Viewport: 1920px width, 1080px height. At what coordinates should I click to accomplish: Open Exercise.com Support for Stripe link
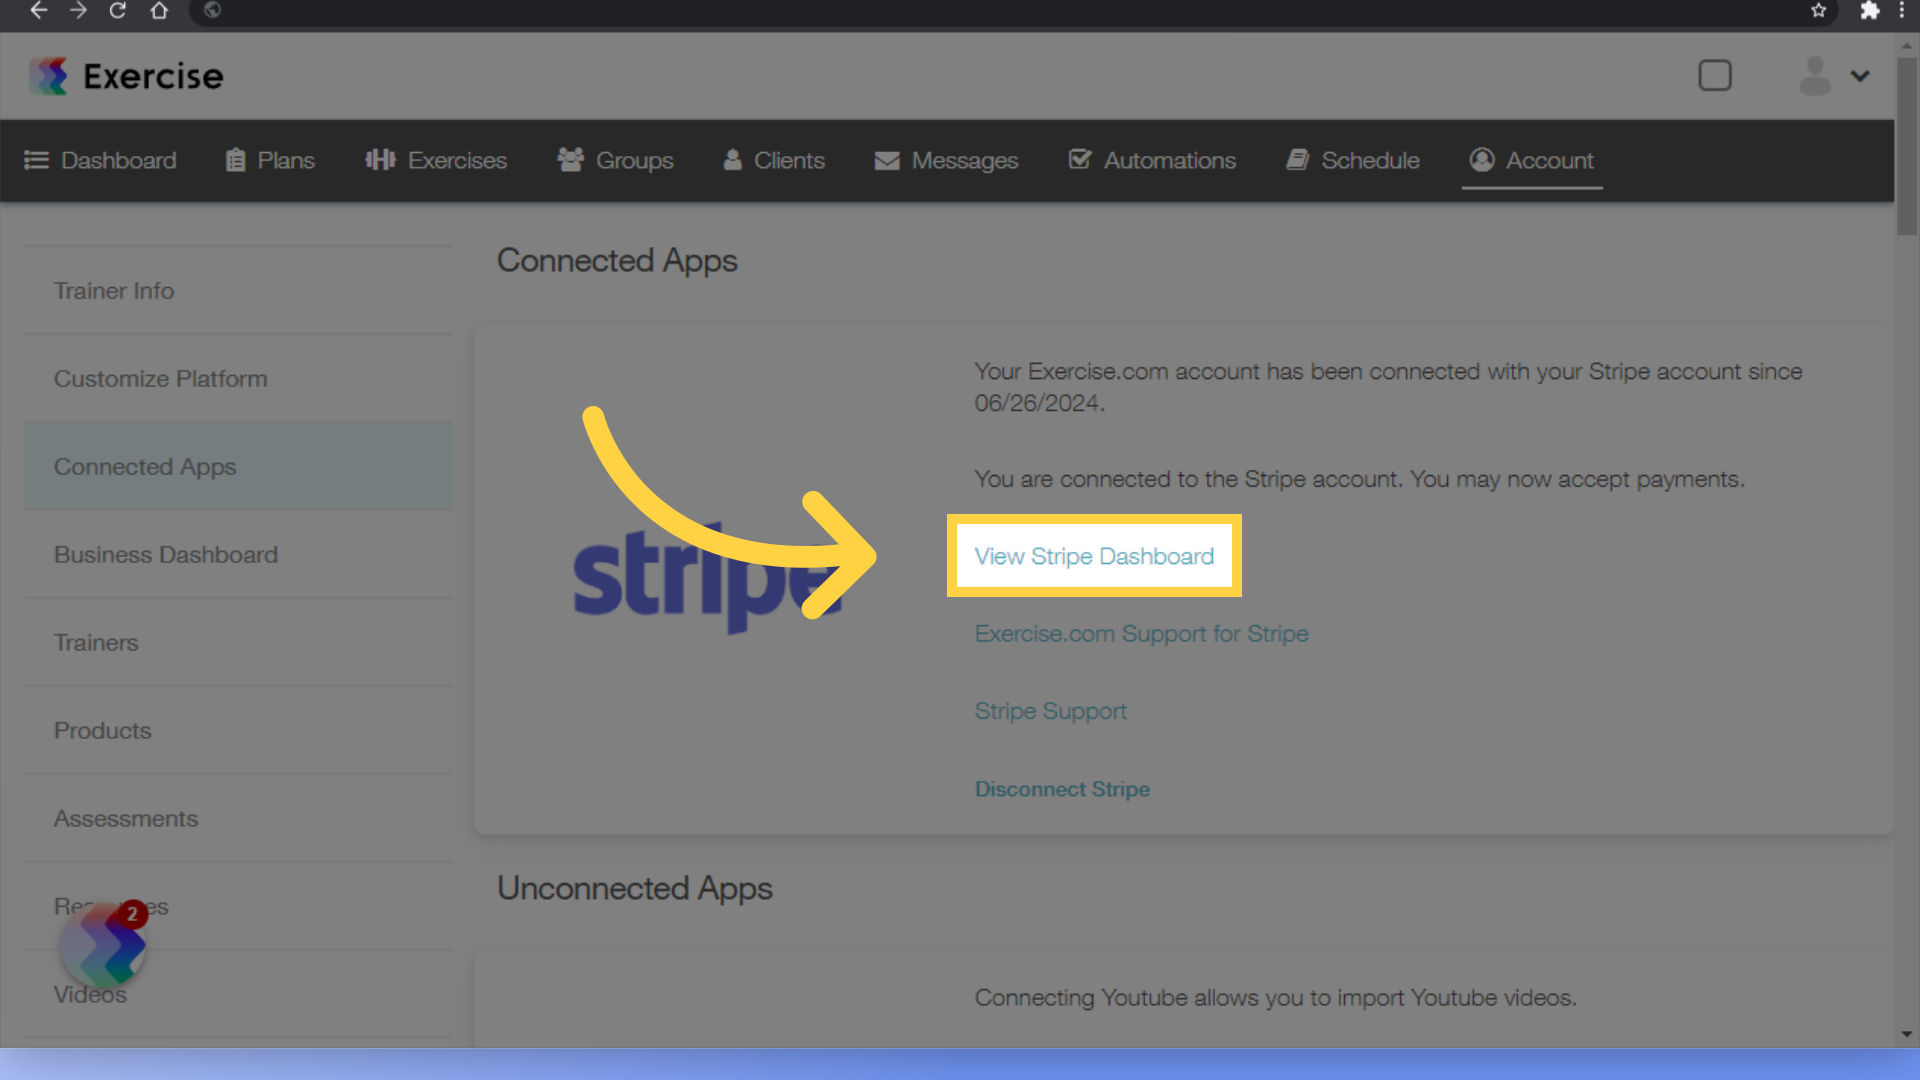1141,634
